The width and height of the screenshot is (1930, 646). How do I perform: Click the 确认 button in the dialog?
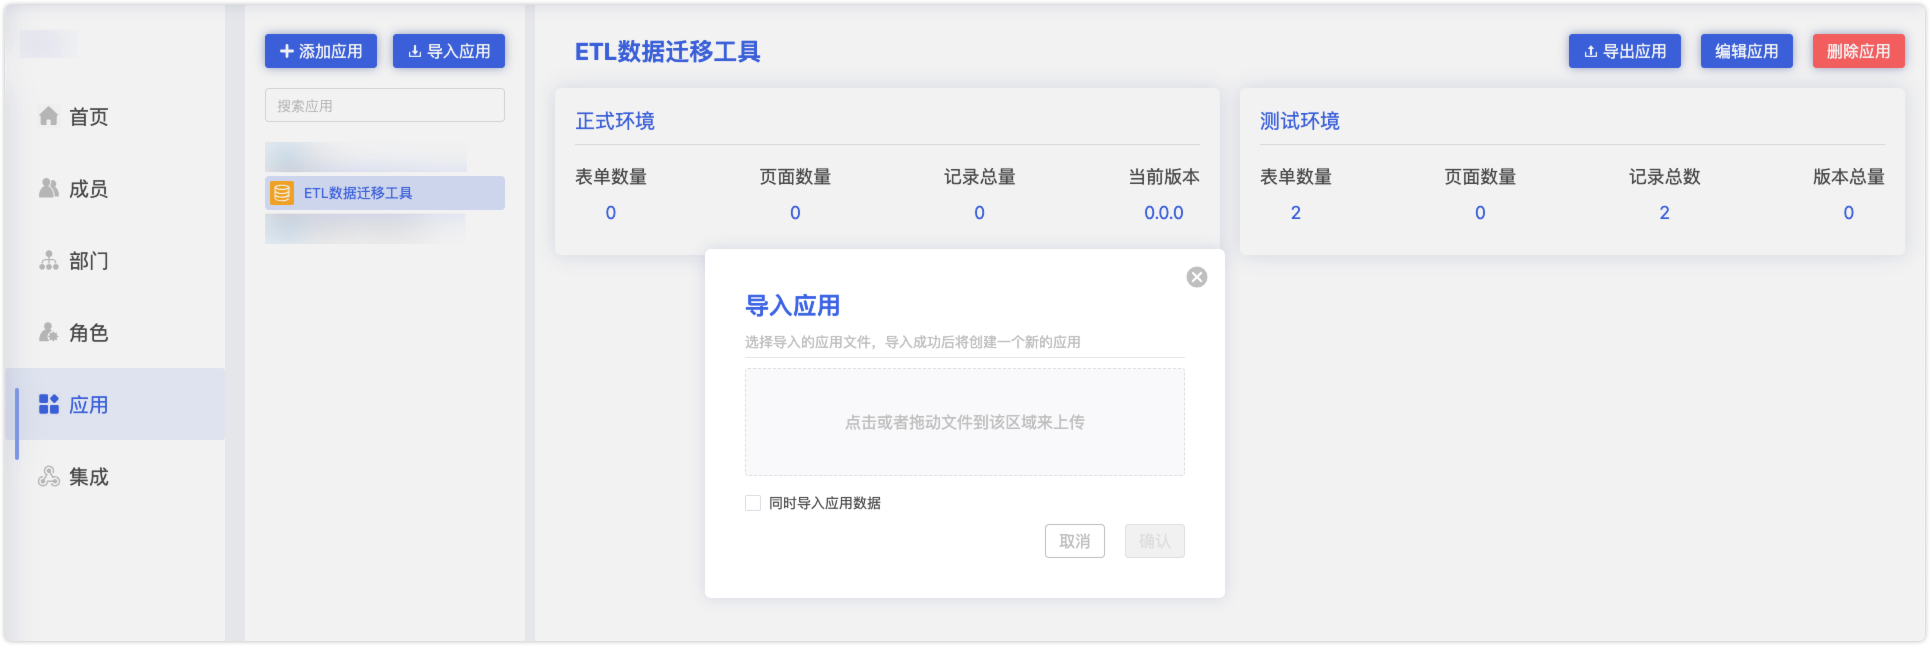tap(1154, 541)
